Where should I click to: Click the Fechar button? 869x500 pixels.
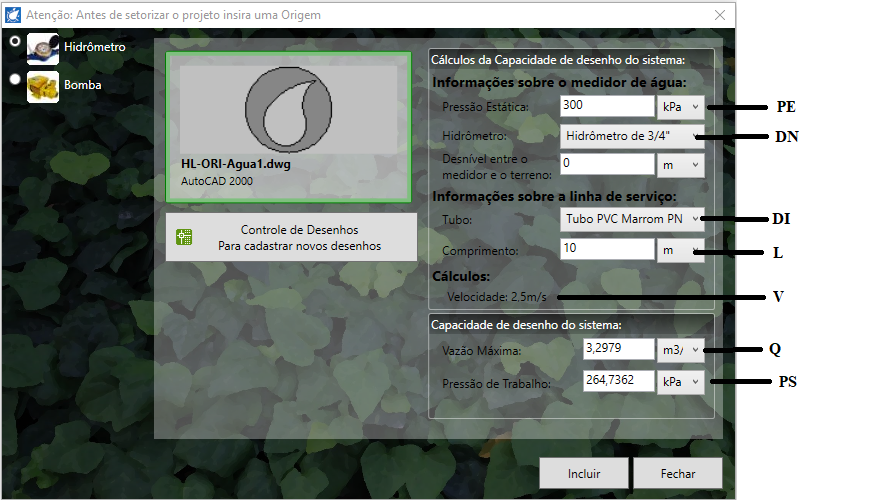[677, 474]
